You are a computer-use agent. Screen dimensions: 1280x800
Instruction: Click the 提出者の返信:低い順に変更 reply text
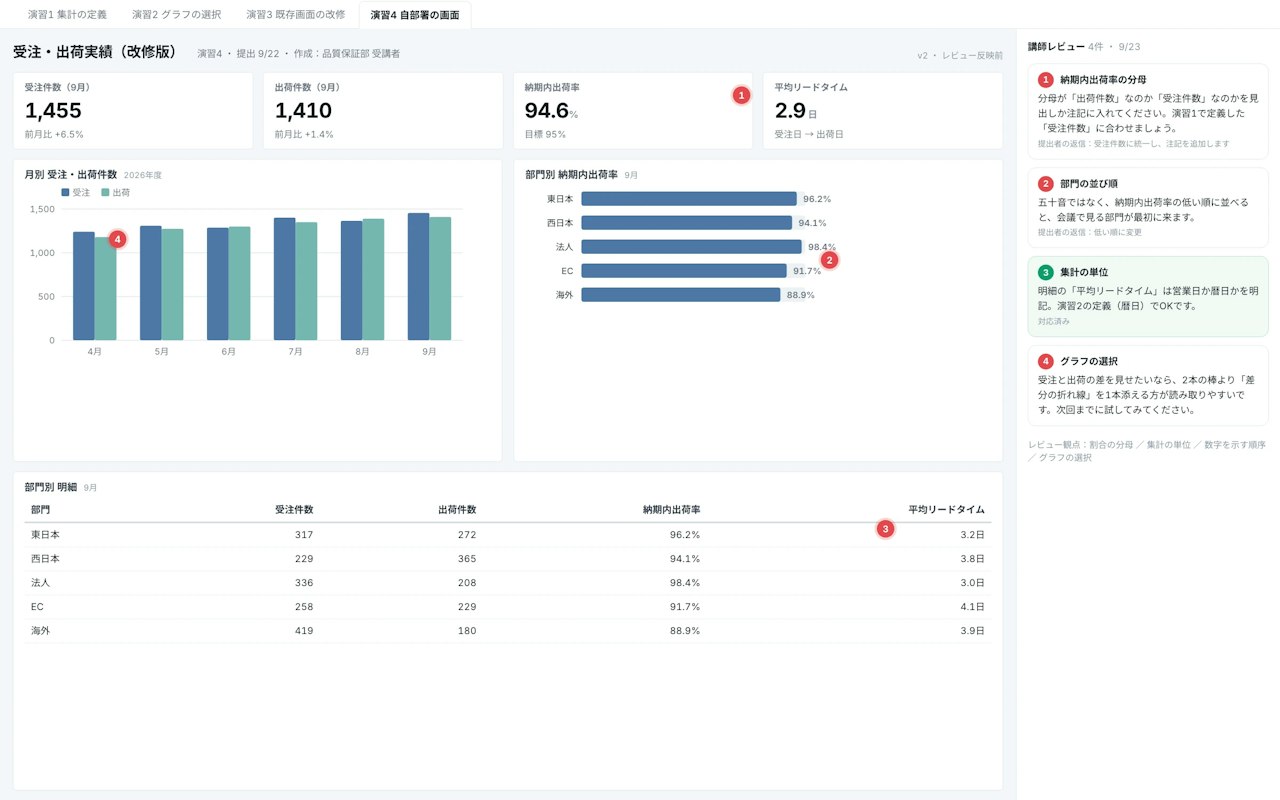click(1090, 233)
